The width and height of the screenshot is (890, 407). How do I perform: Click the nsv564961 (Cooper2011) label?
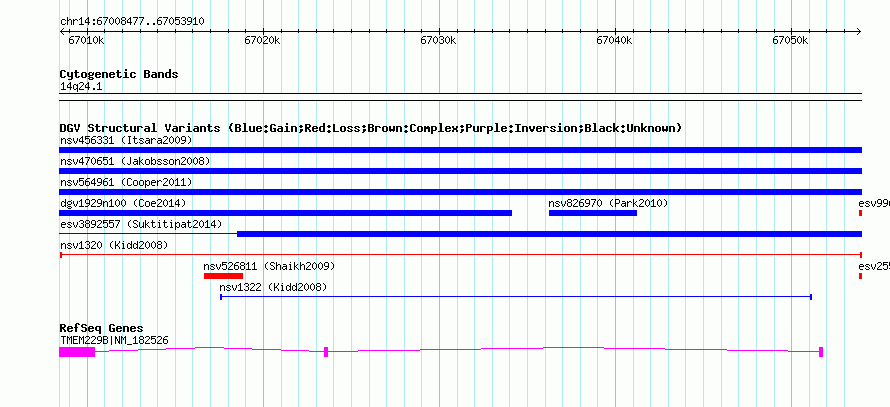click(x=126, y=182)
